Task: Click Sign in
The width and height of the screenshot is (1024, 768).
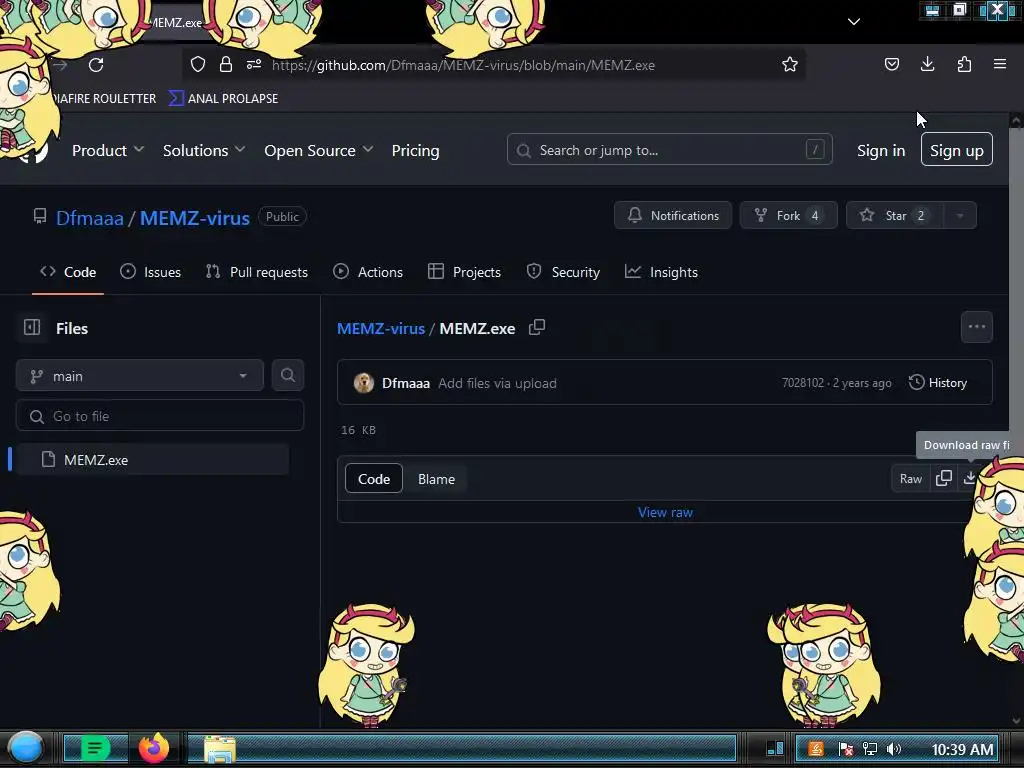Action: click(x=881, y=150)
